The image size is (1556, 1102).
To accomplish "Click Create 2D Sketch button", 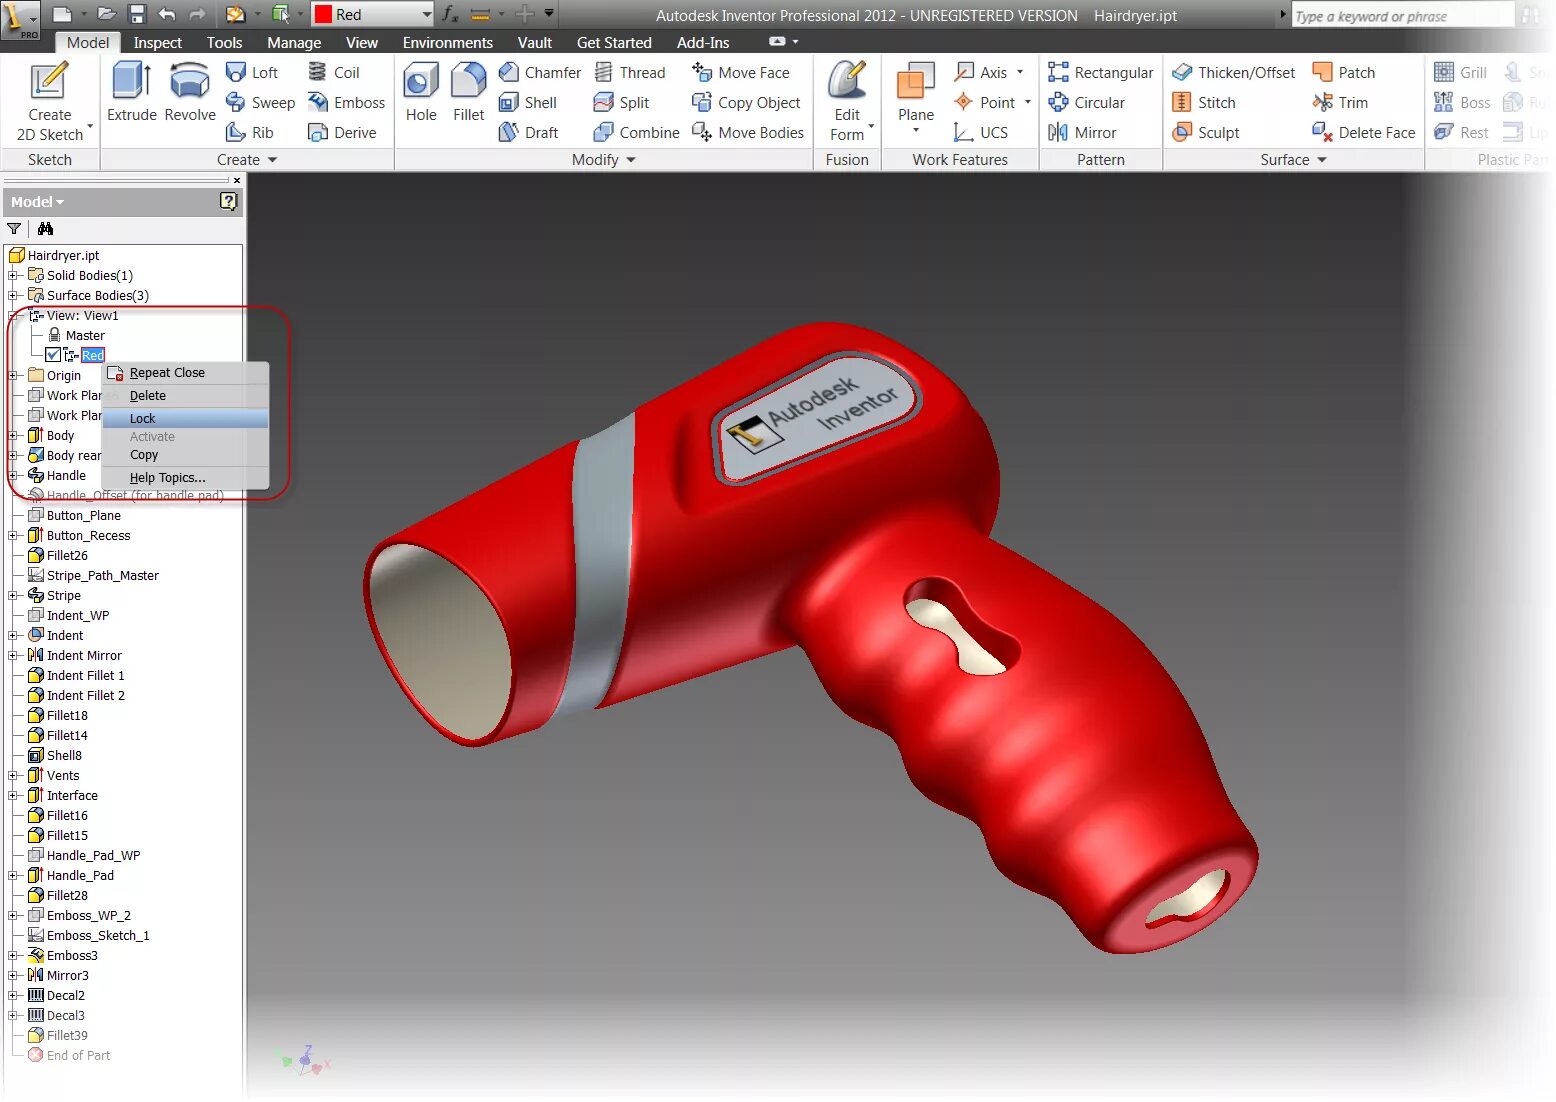I will pos(50,100).
